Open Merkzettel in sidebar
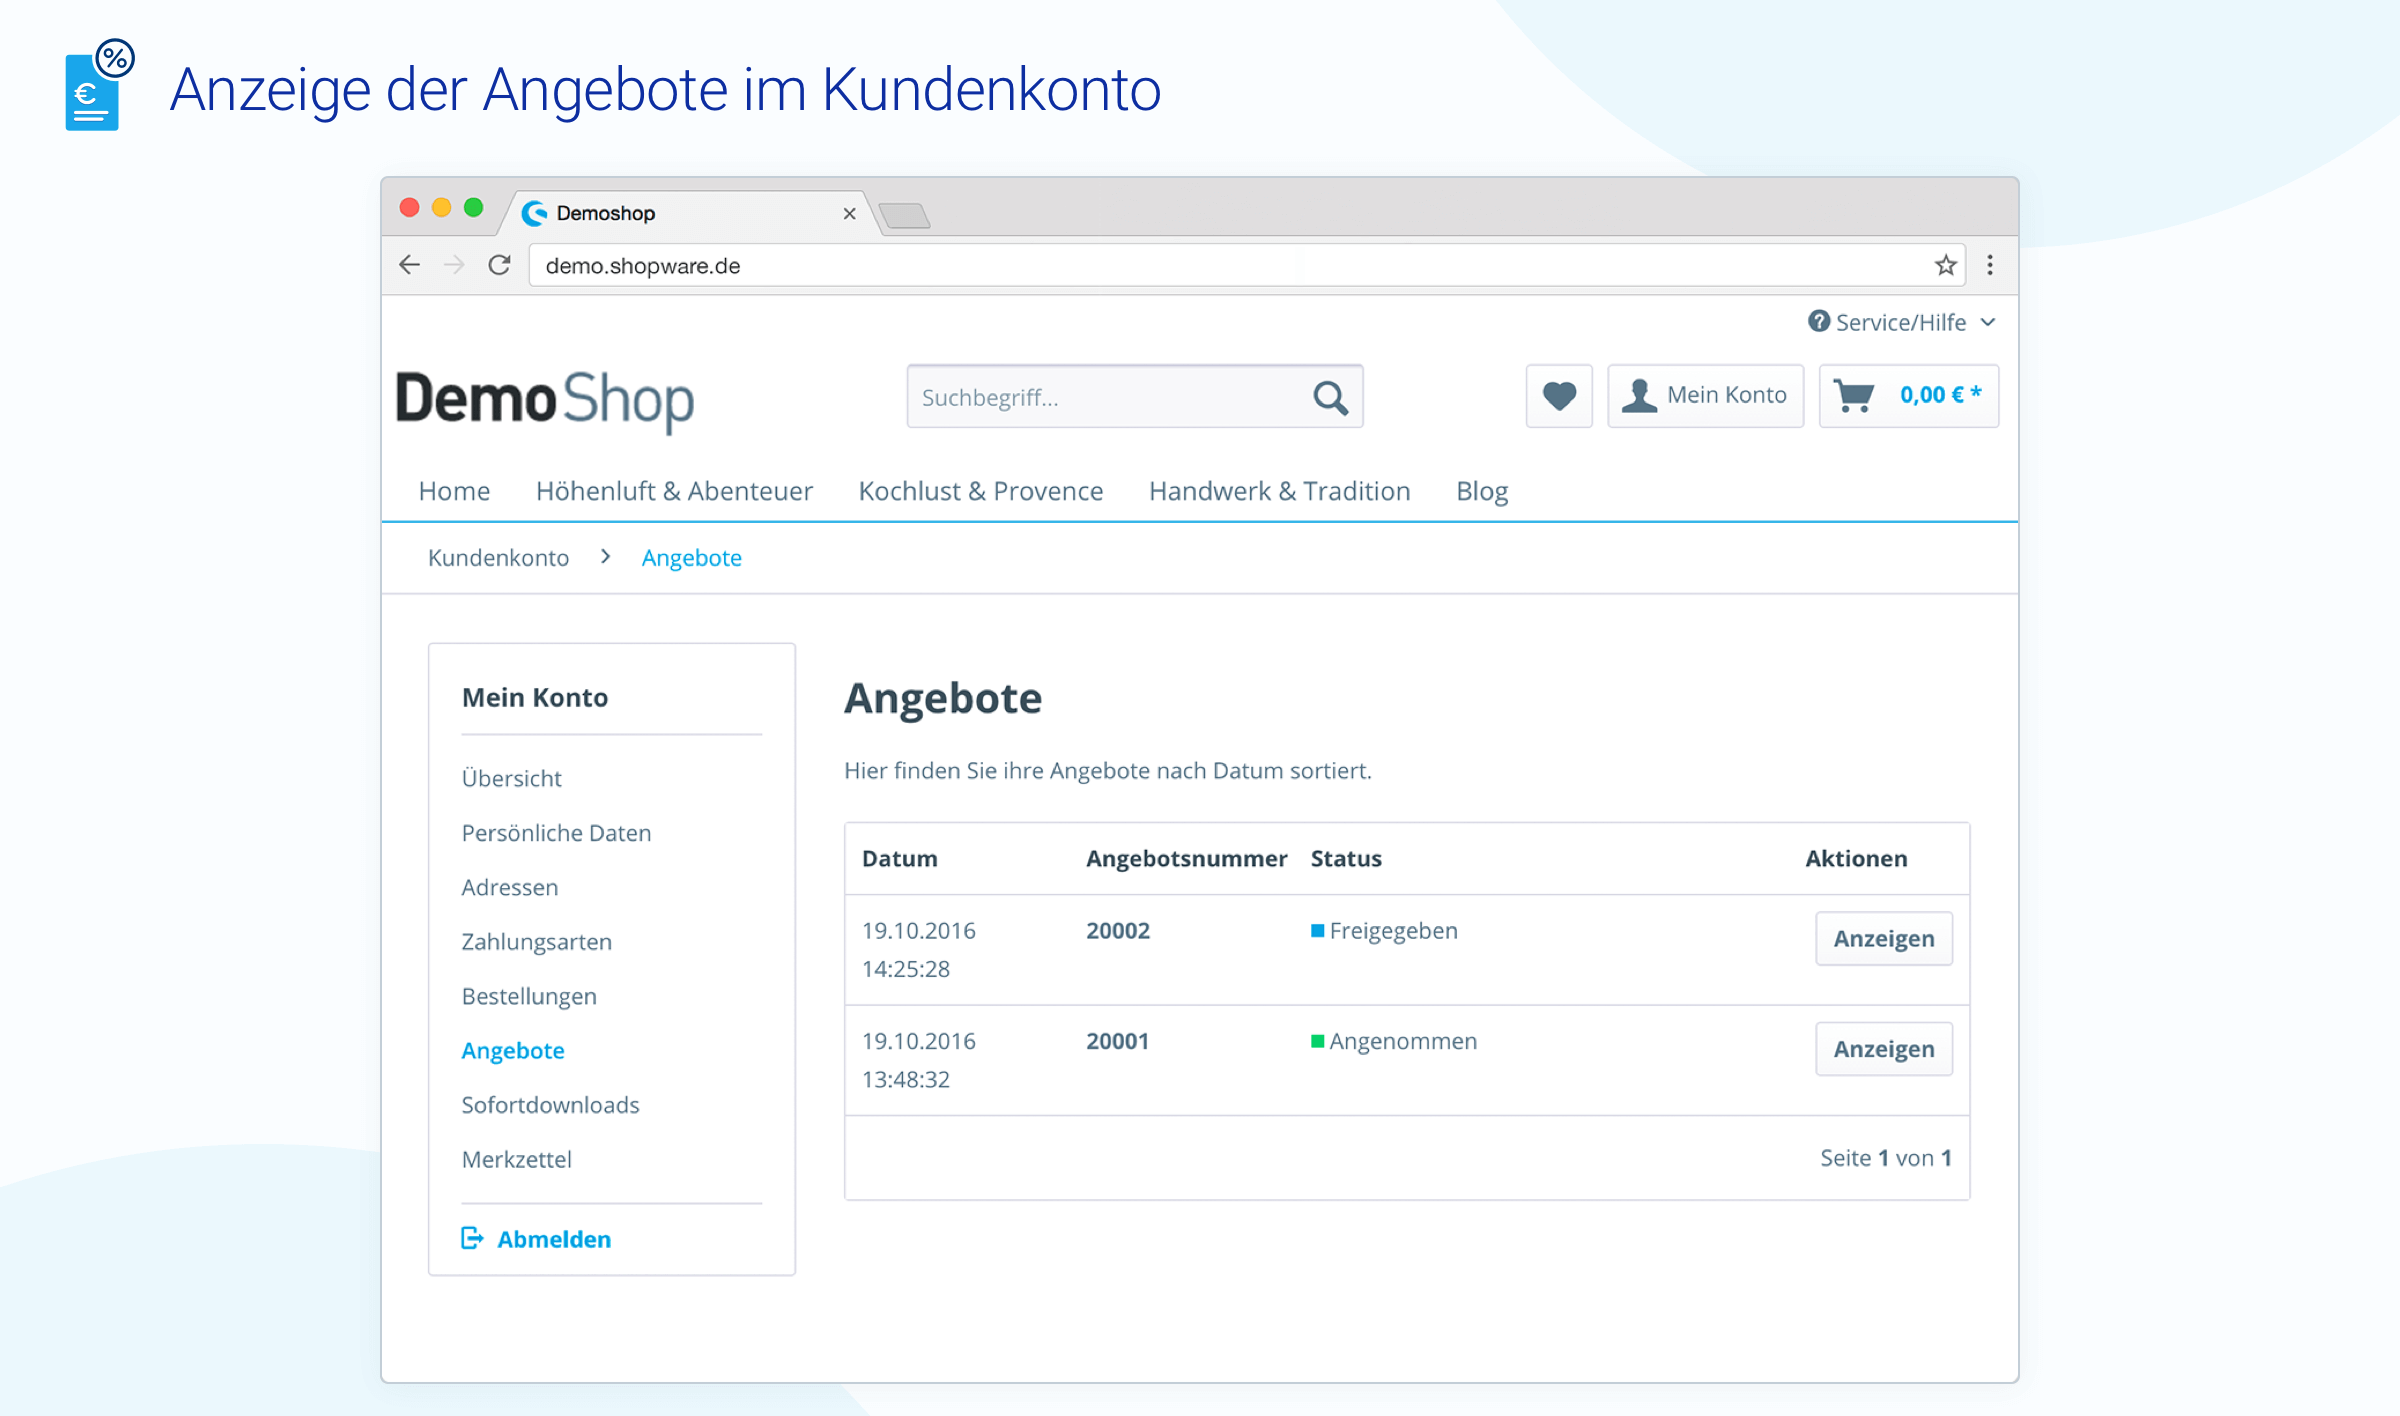The width and height of the screenshot is (2400, 1416). point(516,1159)
